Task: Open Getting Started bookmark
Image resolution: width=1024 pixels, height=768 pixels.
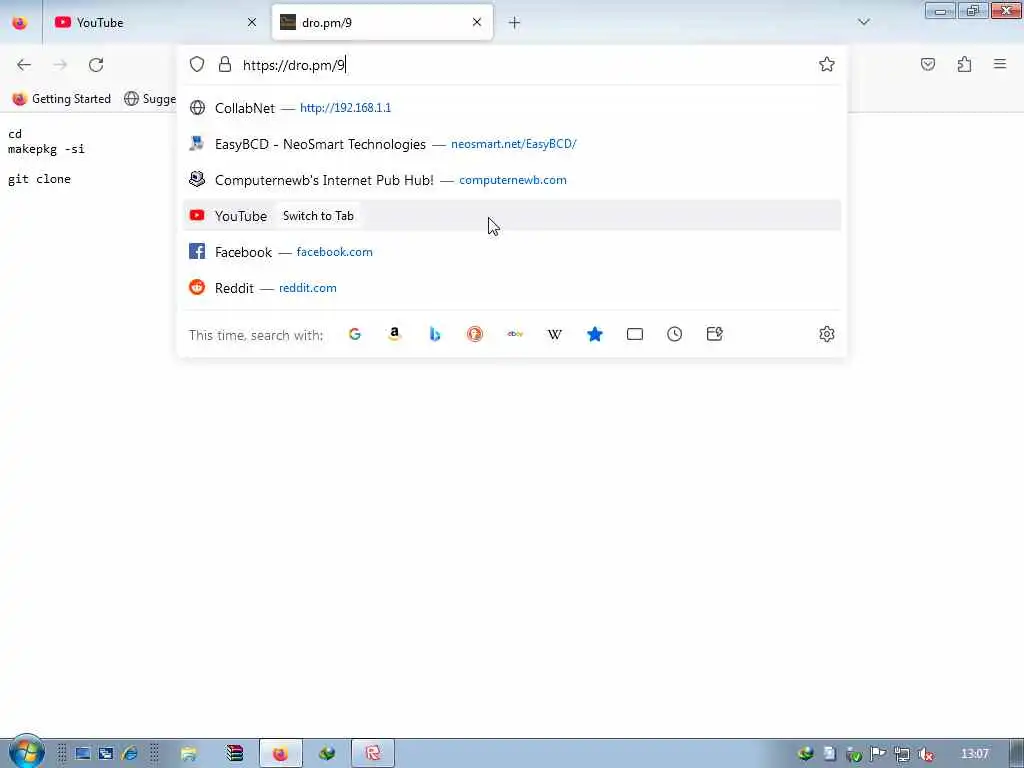Action: [61, 99]
